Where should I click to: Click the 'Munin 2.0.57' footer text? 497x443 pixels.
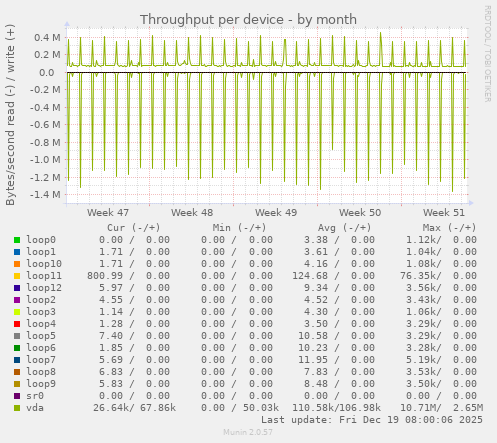click(x=248, y=432)
